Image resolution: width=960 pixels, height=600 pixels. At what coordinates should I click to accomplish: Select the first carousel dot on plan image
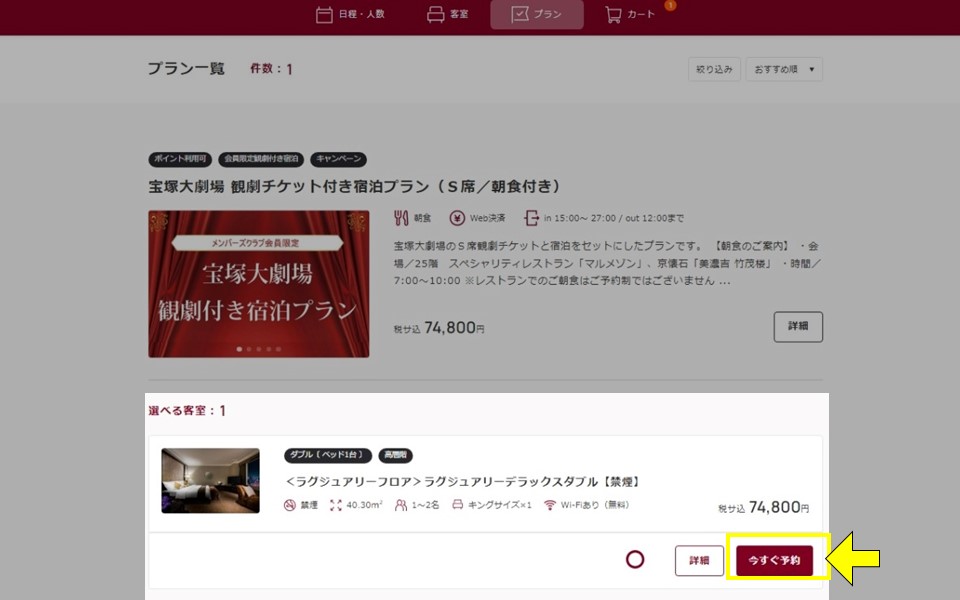pos(239,349)
